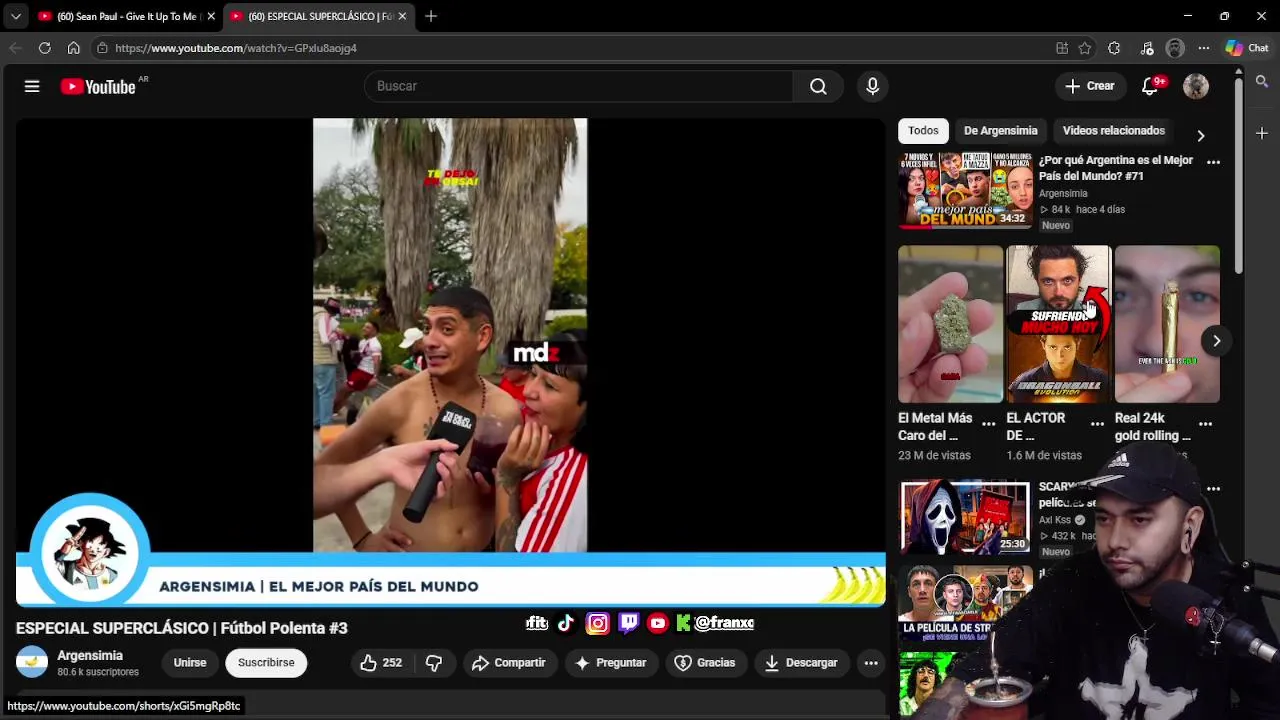Open the Real 24k gold rolling thumbnail
Image resolution: width=1280 pixels, height=720 pixels.
click(1166, 324)
